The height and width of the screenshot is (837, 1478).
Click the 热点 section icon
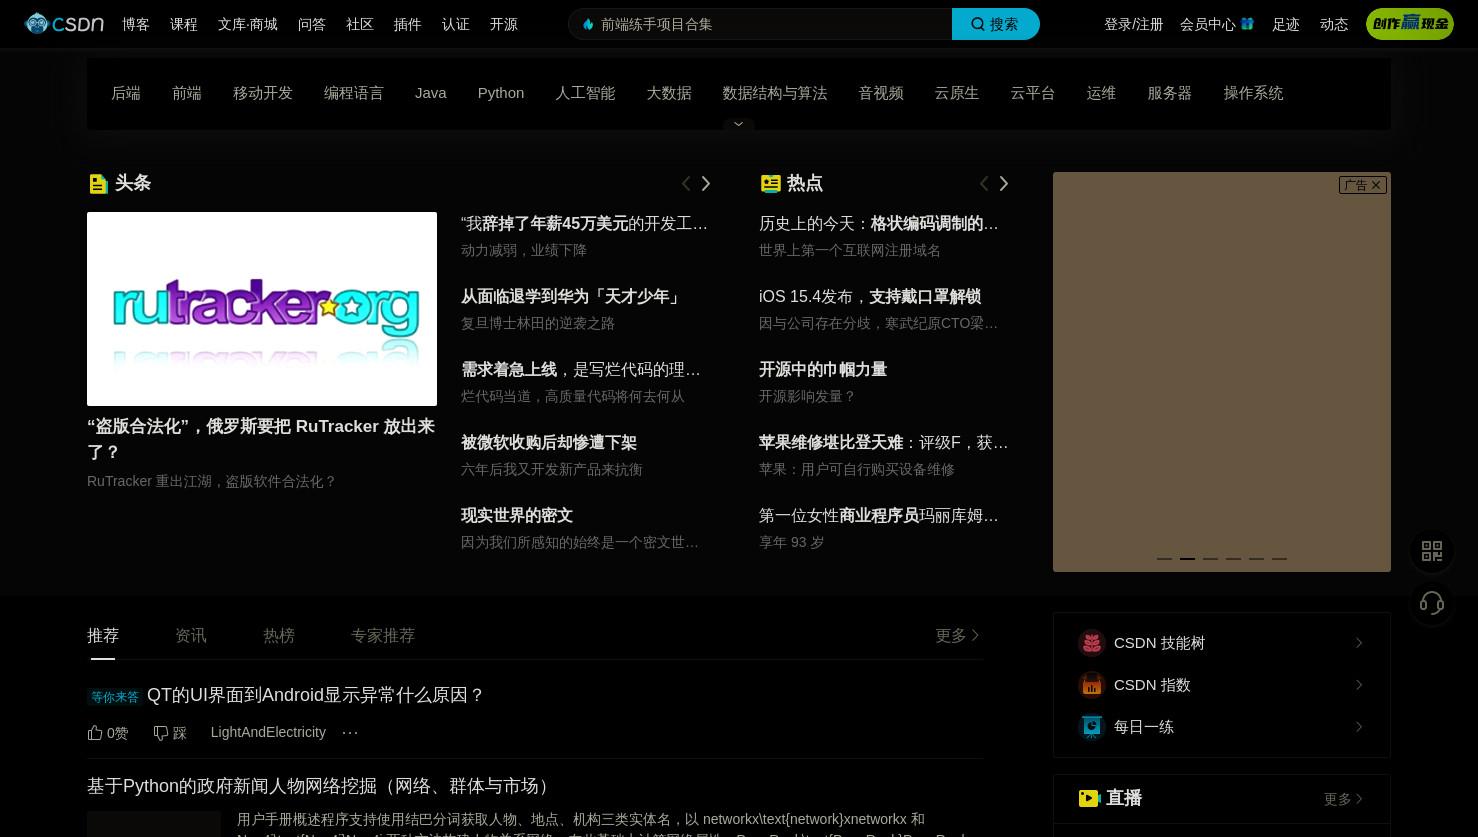[x=770, y=183]
